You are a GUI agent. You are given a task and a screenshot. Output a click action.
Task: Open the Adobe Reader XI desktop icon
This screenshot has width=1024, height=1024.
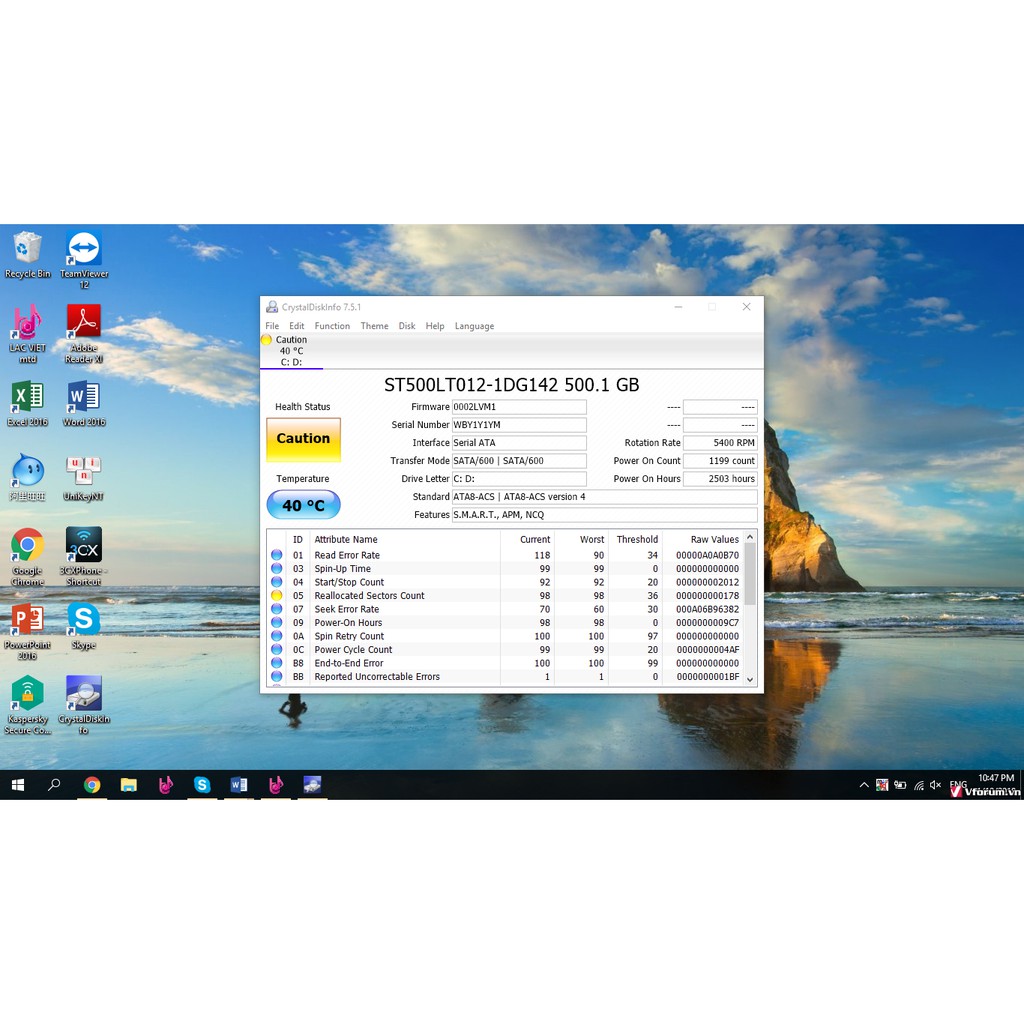(84, 323)
